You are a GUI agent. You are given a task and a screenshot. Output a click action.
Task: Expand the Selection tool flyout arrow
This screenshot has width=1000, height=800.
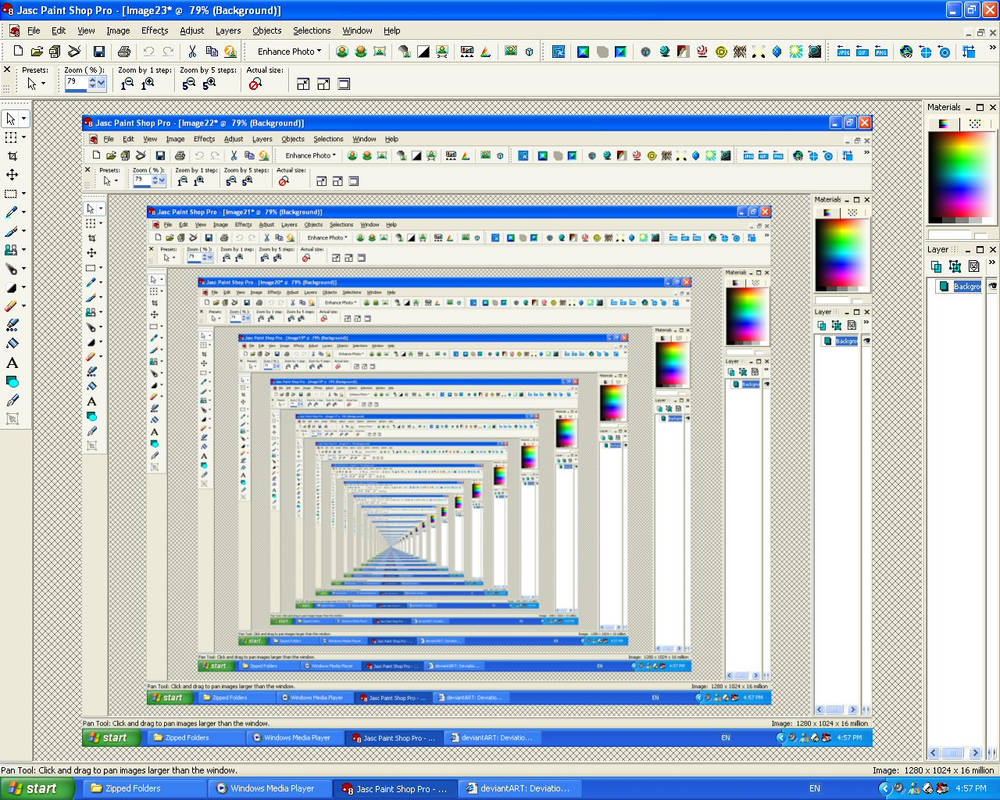(24, 193)
